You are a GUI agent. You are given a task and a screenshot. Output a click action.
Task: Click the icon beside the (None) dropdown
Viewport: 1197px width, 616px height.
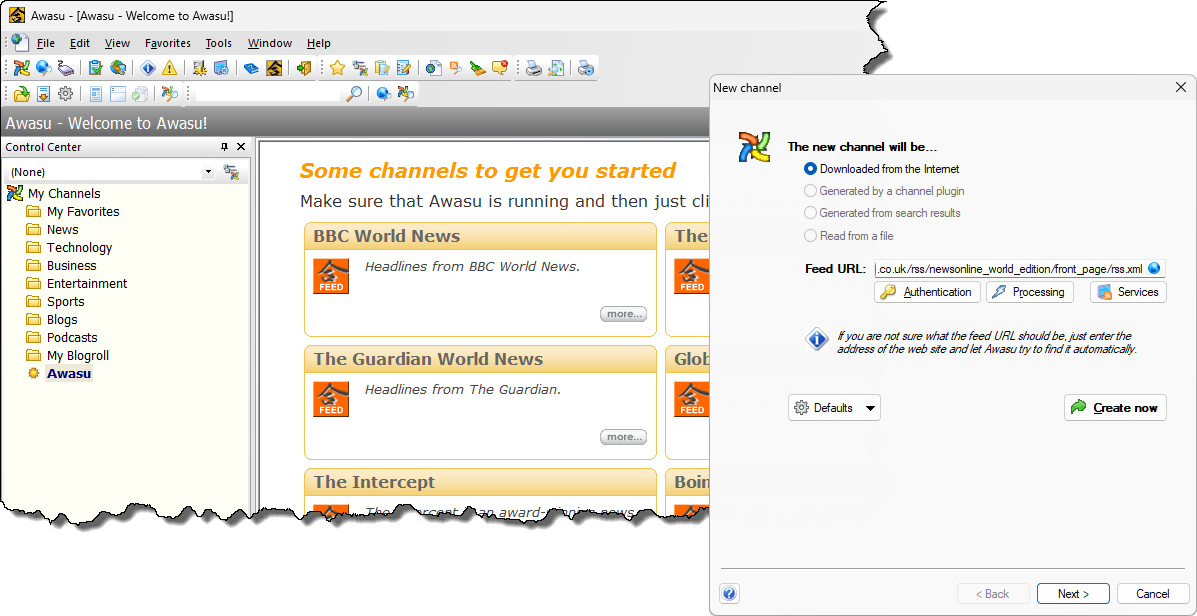tap(231, 172)
